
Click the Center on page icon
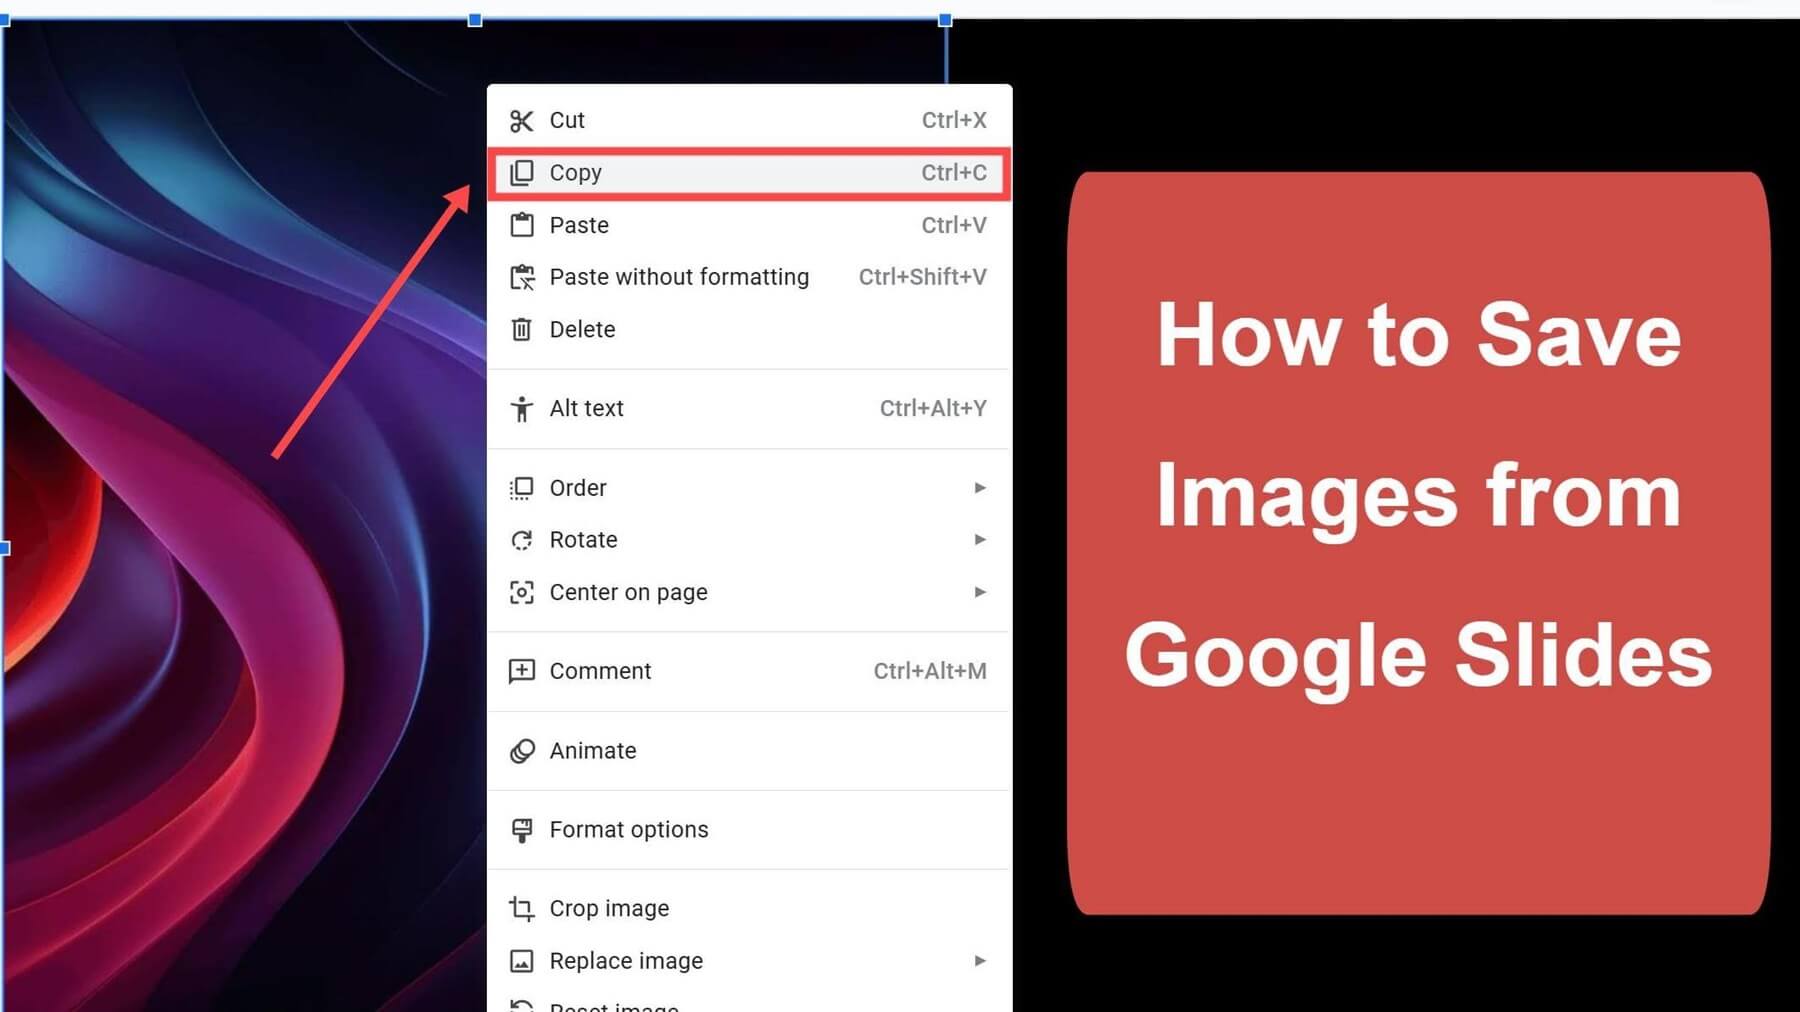pyautogui.click(x=521, y=592)
